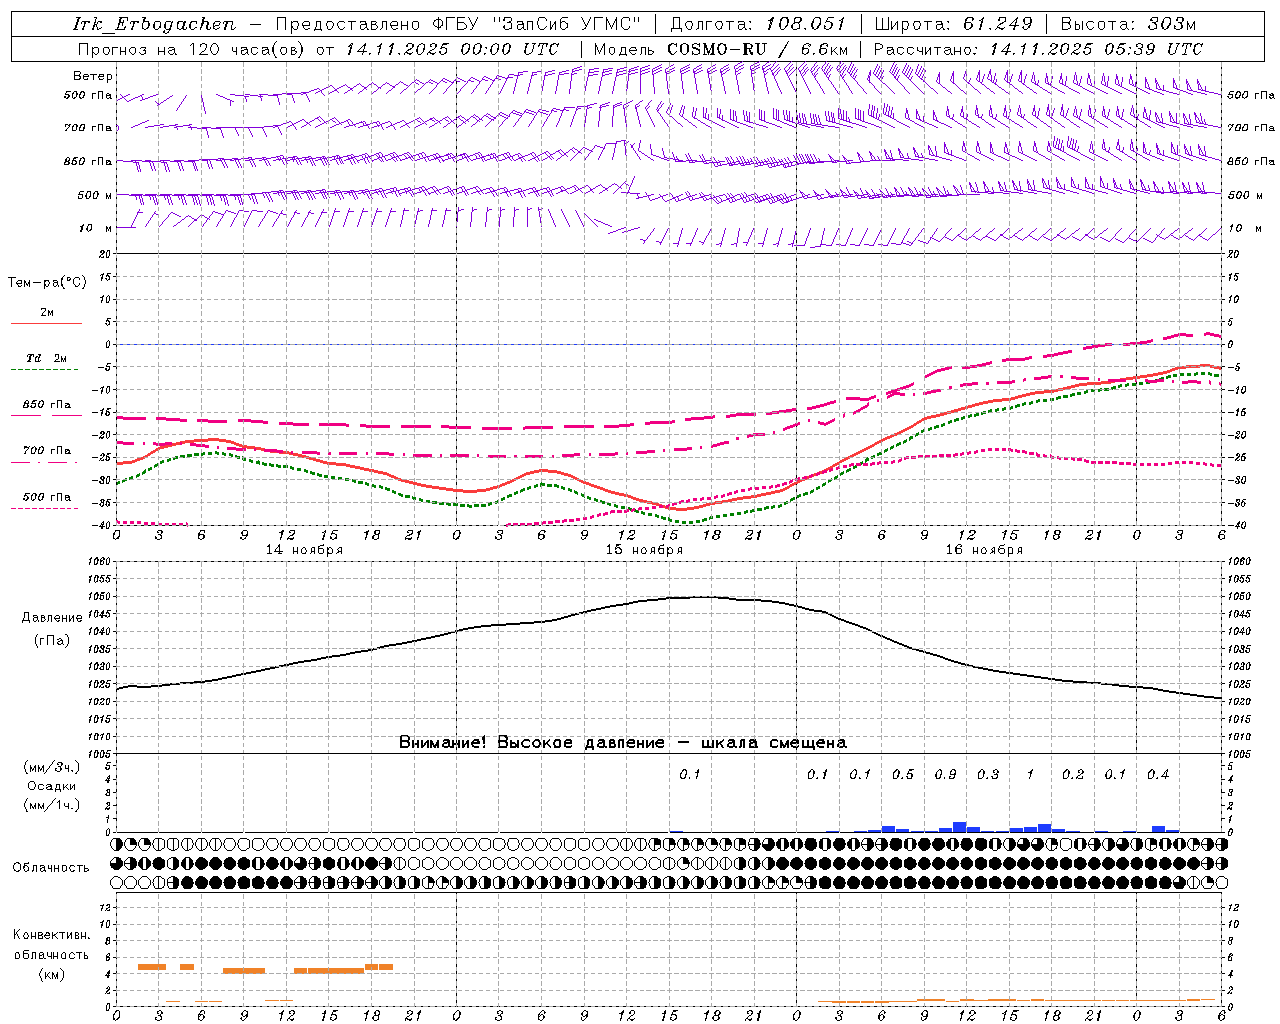The image size is (1280, 1024).
Task: Click the 0.3 precipitation amount value
Action: pos(988,775)
